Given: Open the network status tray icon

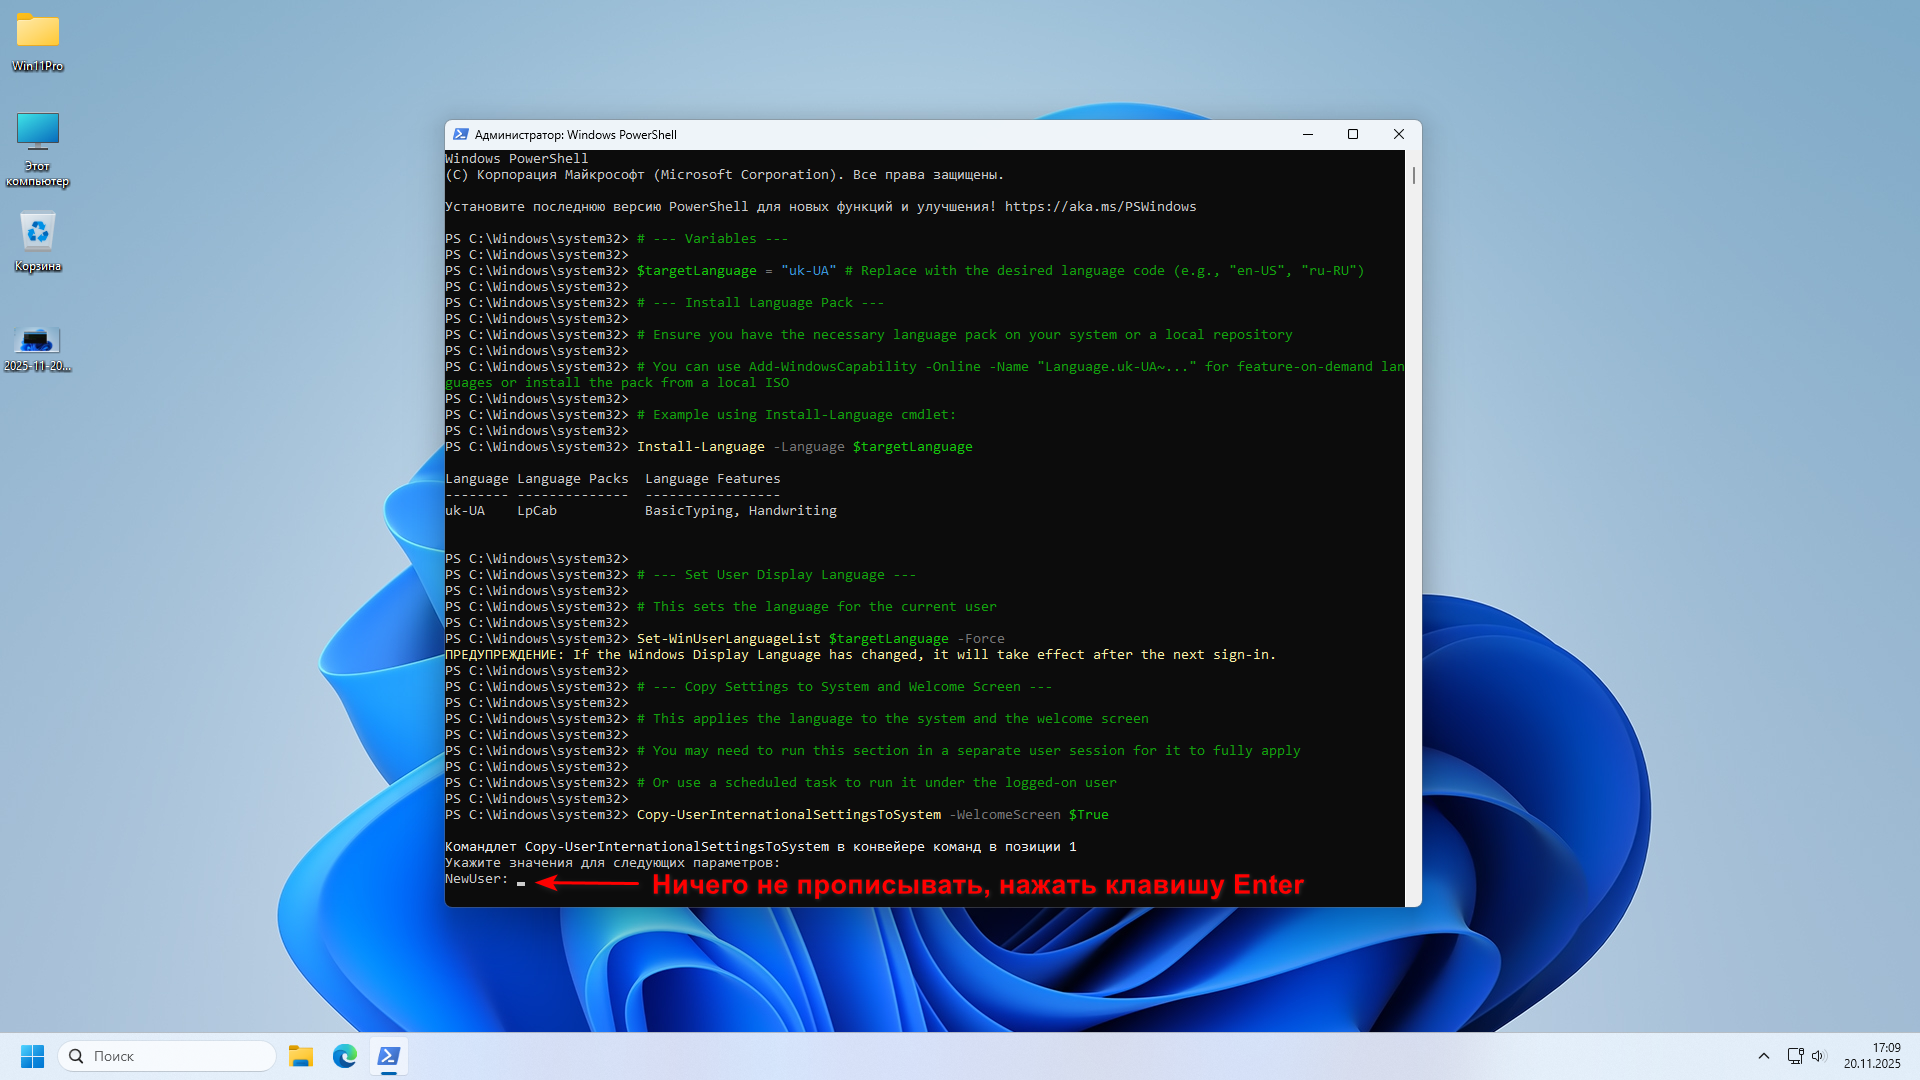Looking at the screenshot, I should click(x=1795, y=1056).
